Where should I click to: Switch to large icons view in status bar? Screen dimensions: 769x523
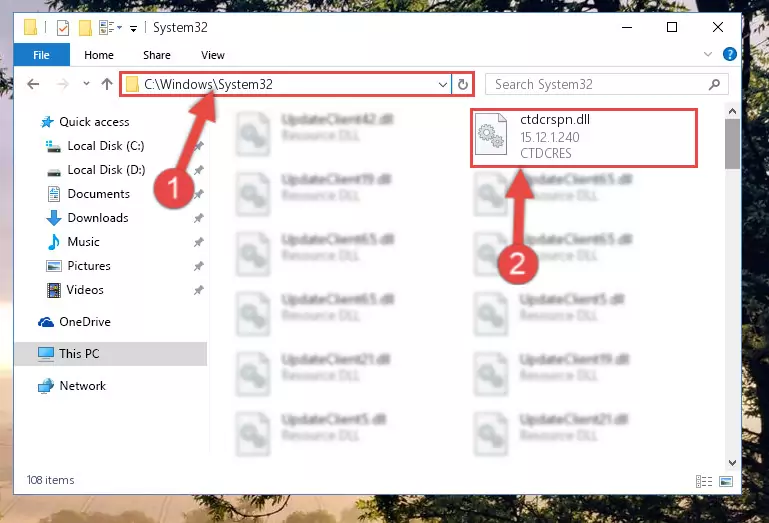[x=726, y=481]
